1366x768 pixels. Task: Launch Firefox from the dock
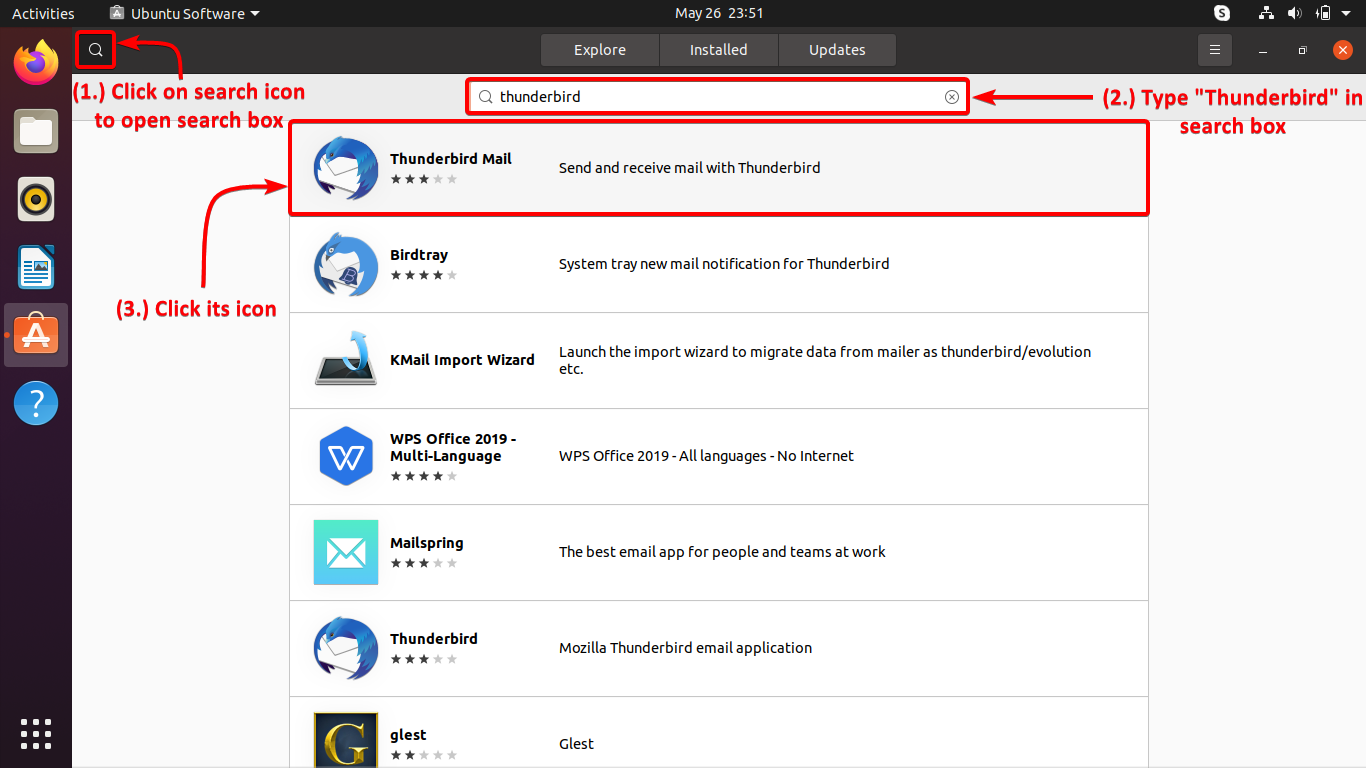coord(35,62)
